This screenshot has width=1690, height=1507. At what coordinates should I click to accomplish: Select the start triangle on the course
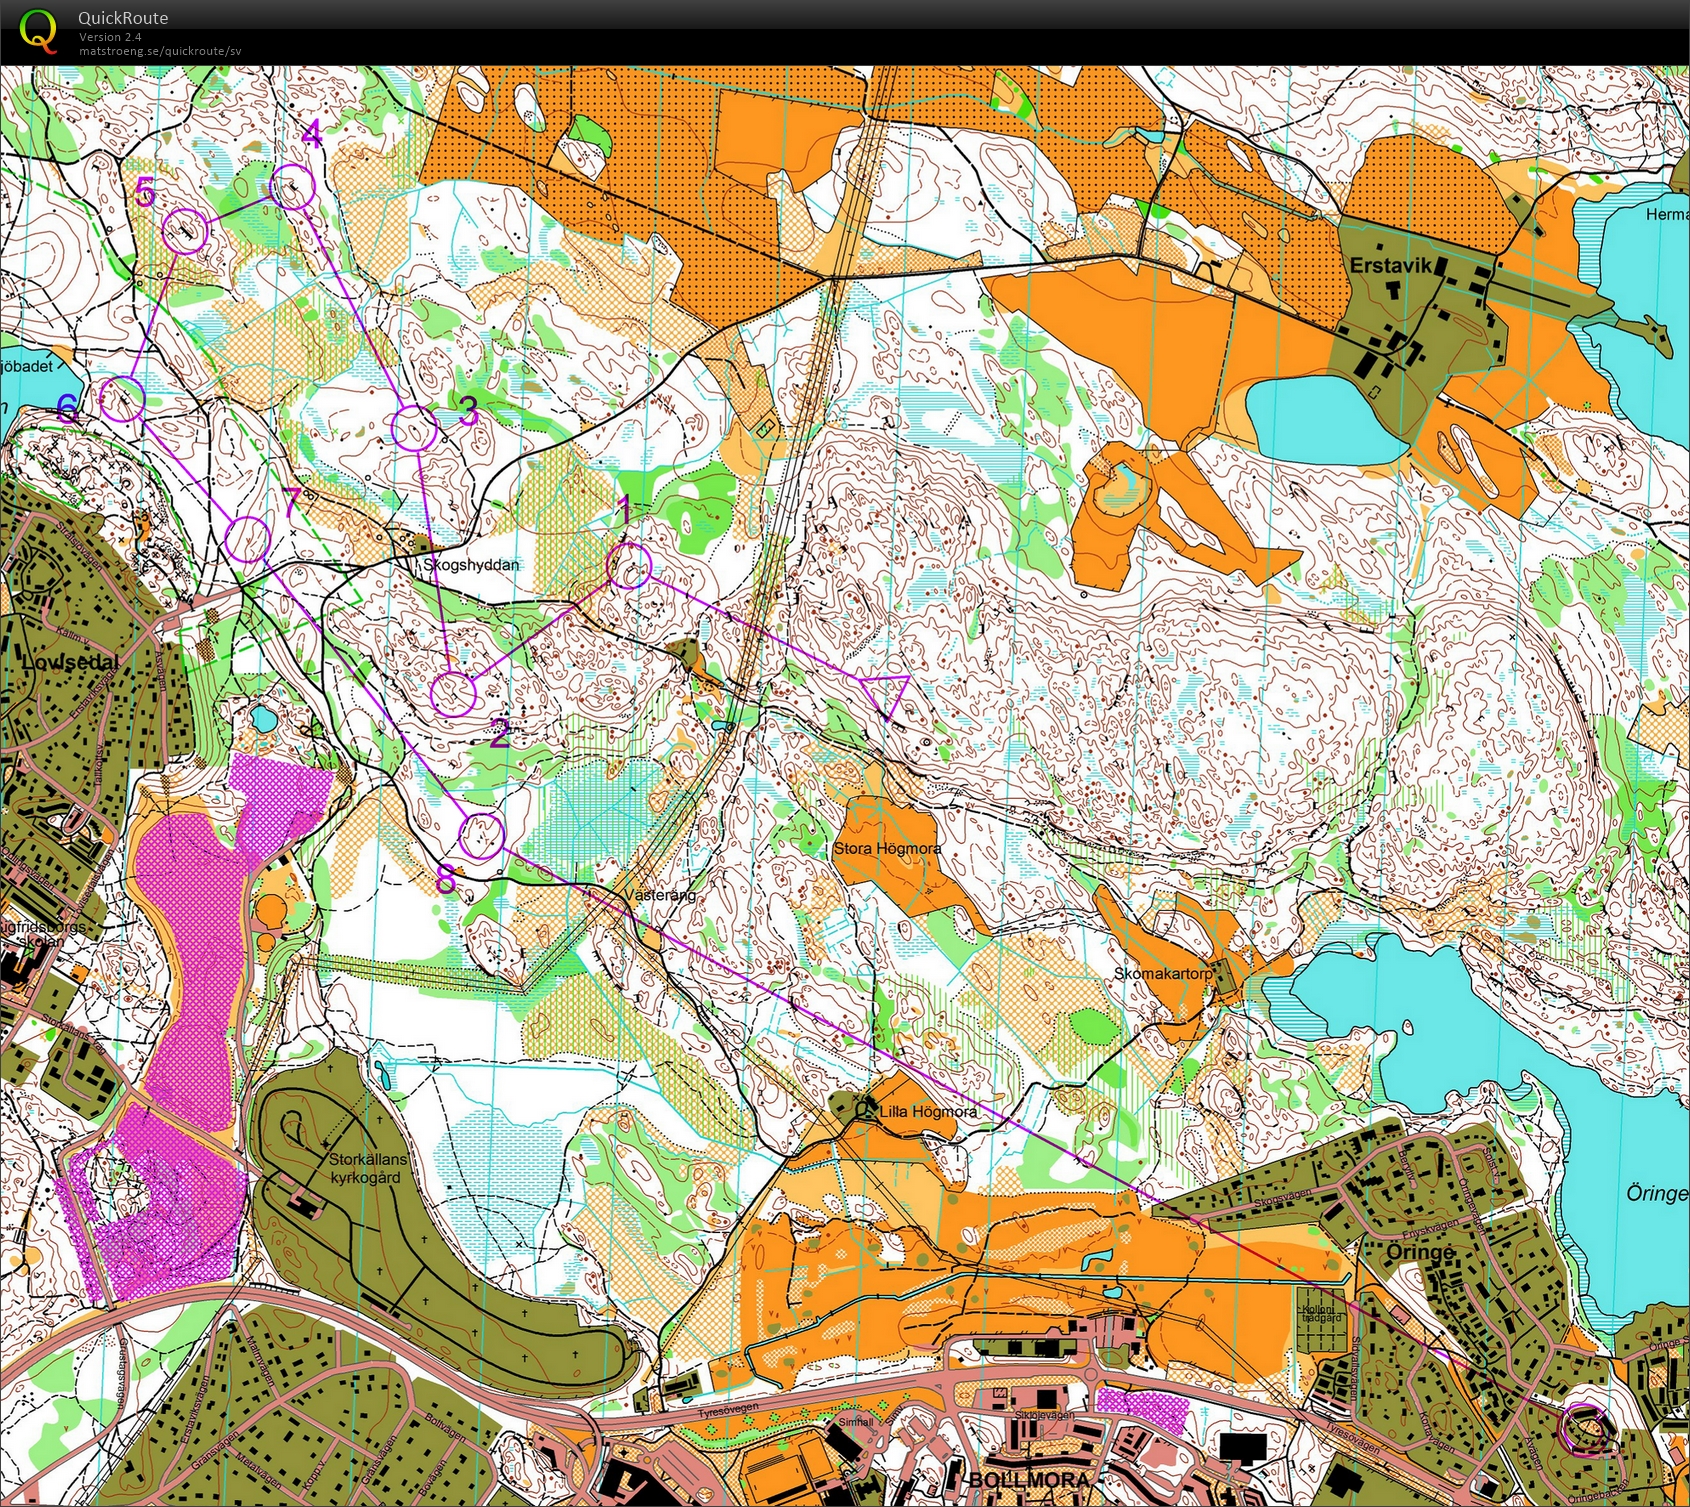tap(886, 694)
